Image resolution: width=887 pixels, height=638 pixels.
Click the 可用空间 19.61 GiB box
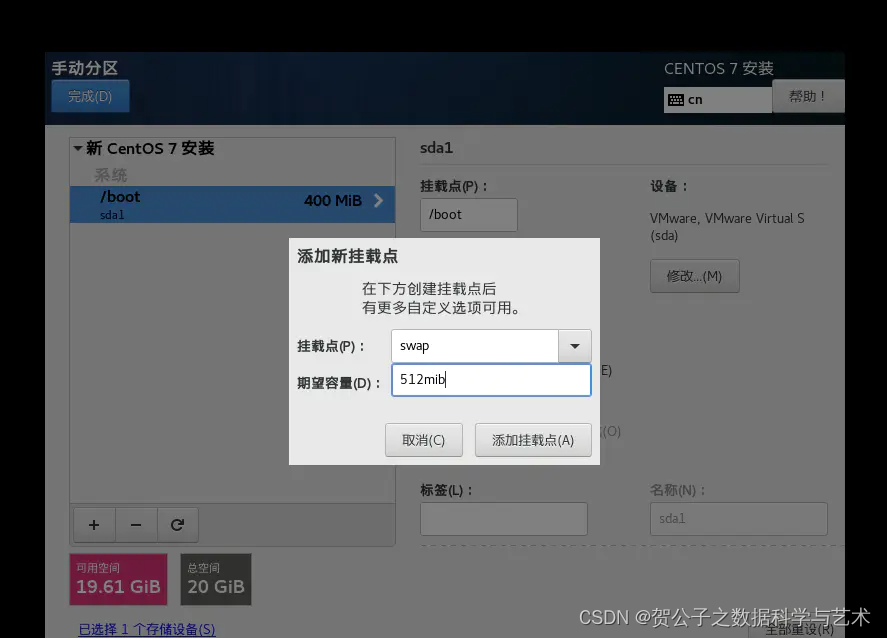pos(118,579)
